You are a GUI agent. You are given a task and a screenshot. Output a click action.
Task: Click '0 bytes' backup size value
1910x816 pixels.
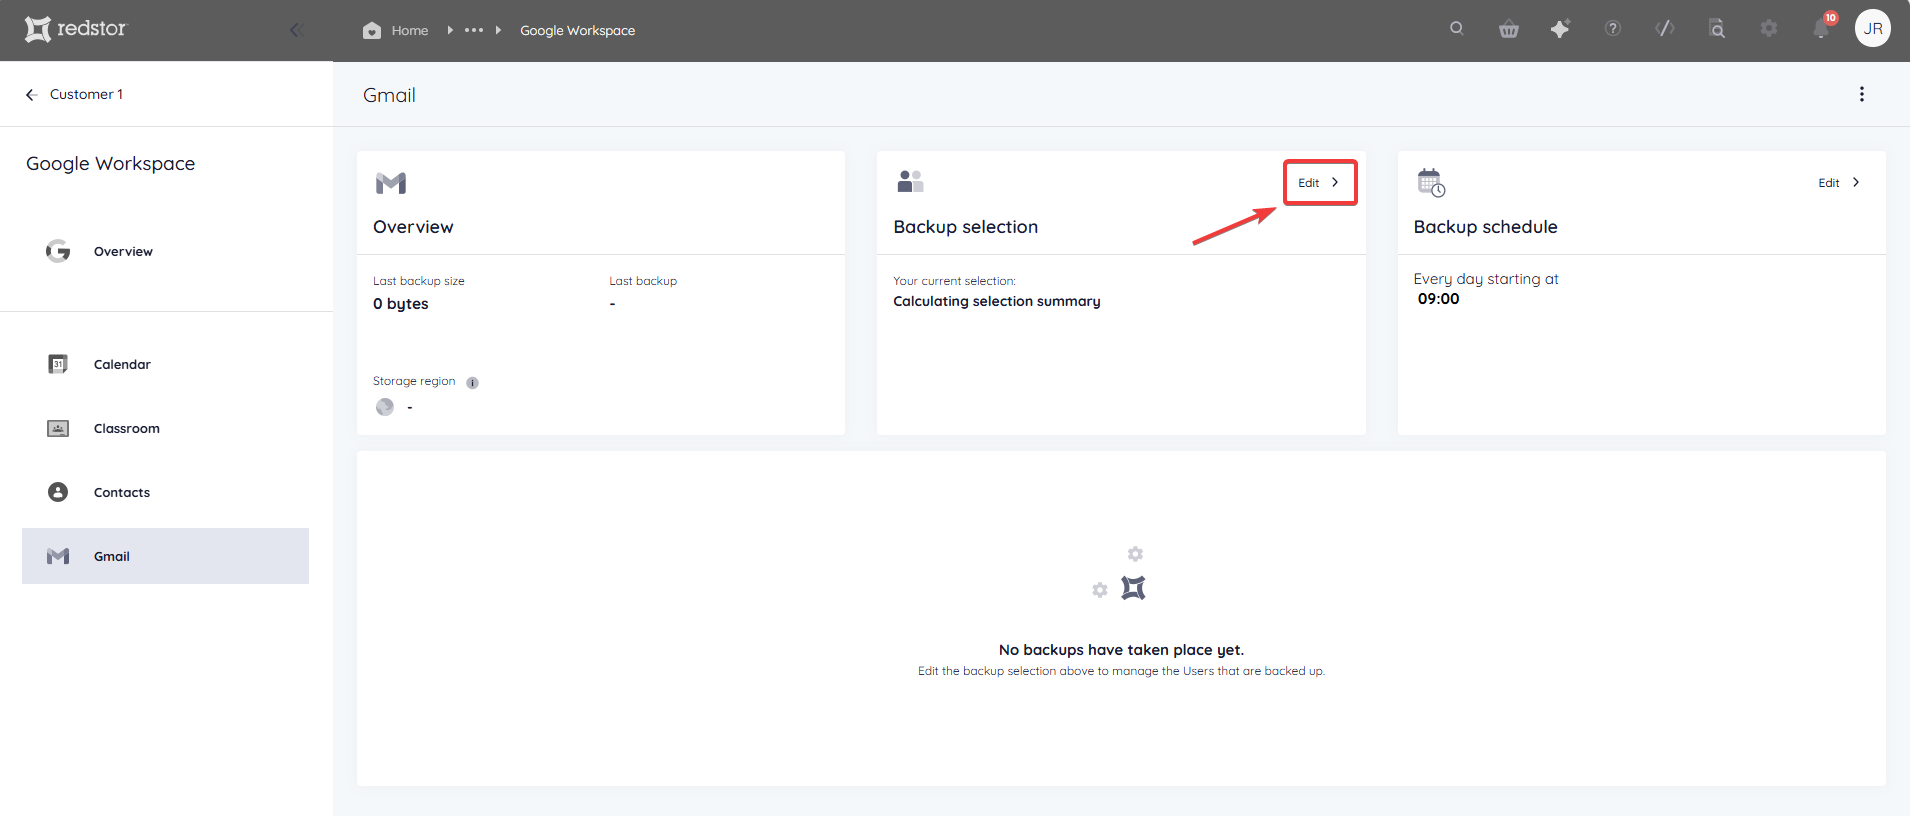click(400, 304)
